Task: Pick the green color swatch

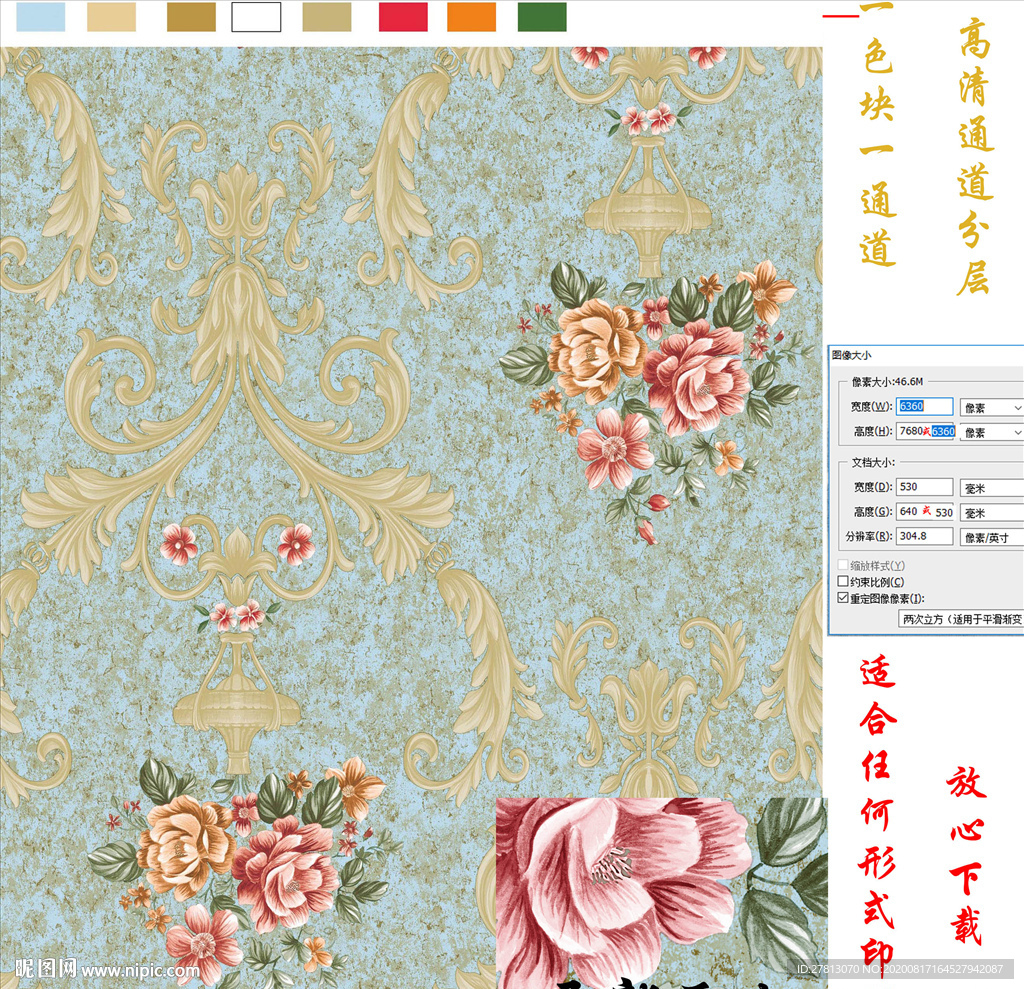Action: tap(542, 16)
